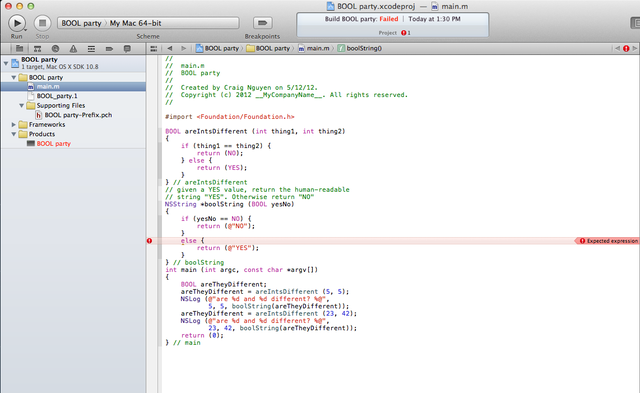Go back in editor history arrow
640x393 pixels.
point(170,48)
